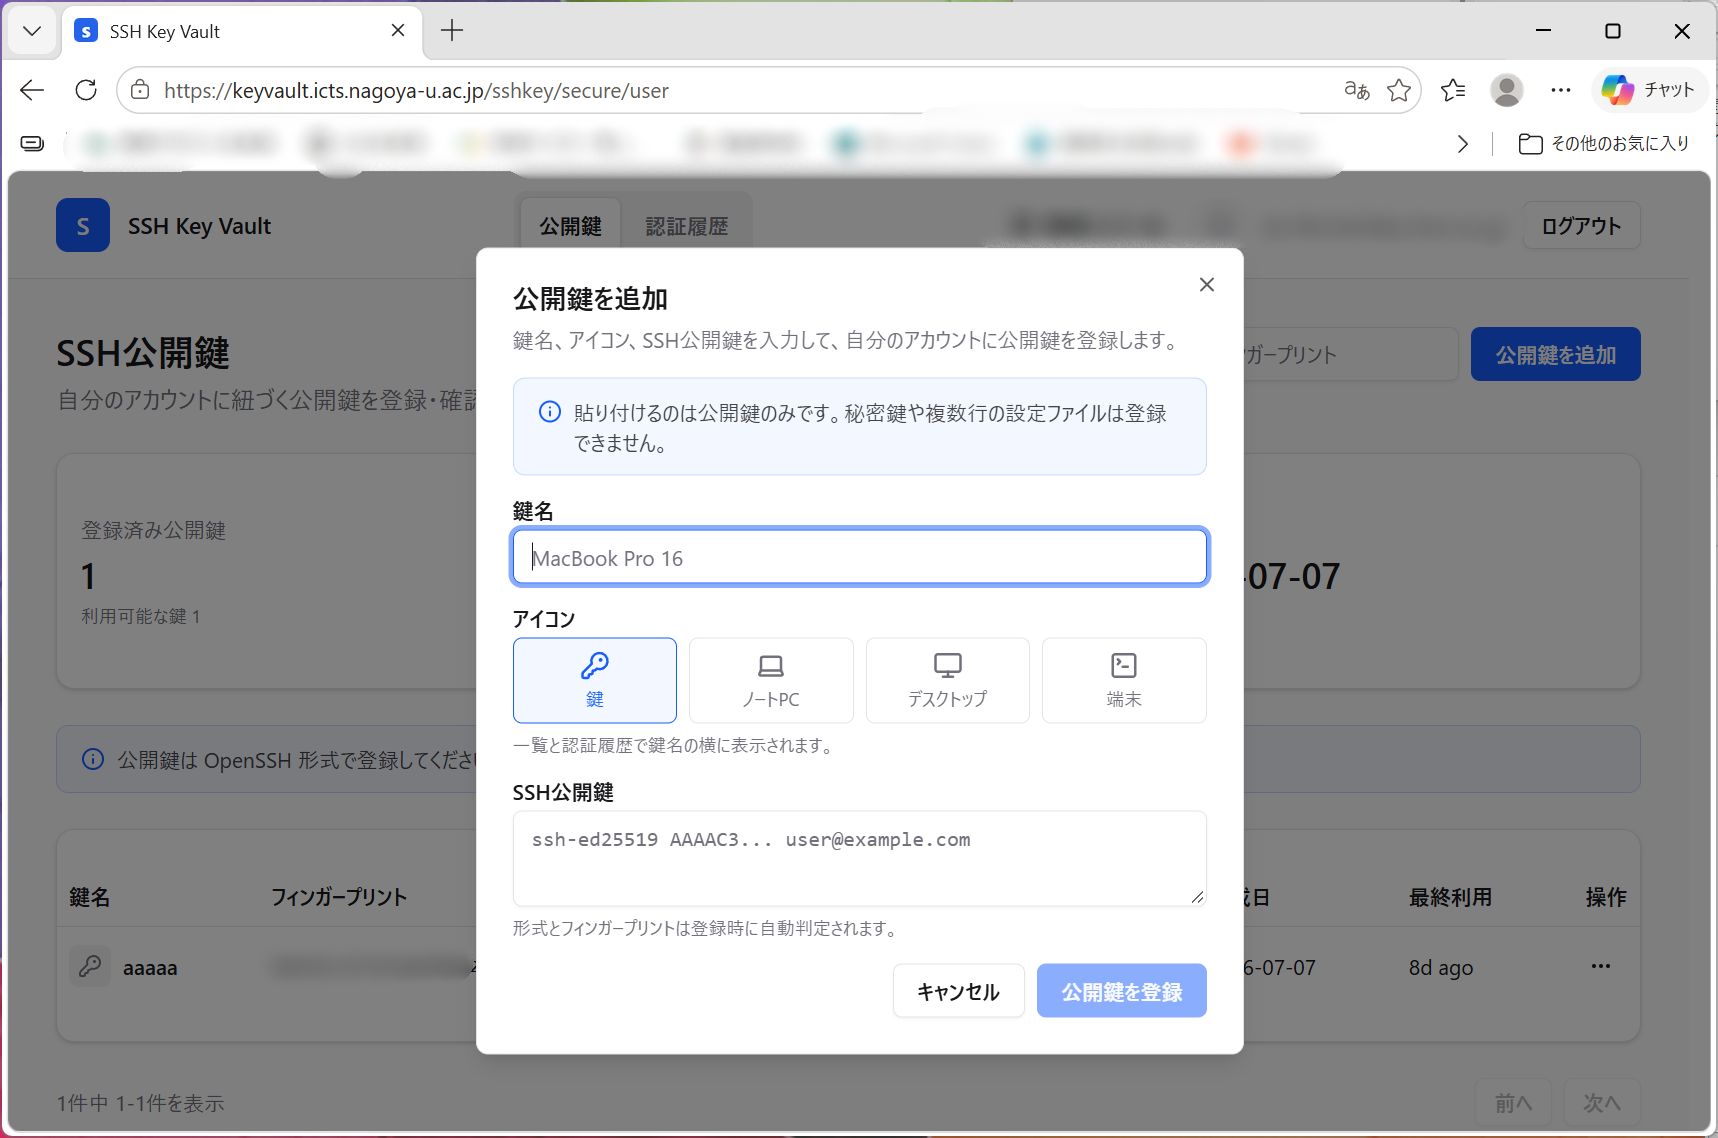Click the favorites bar leftmost icon
Image resolution: width=1718 pixels, height=1138 pixels.
coord(32,144)
